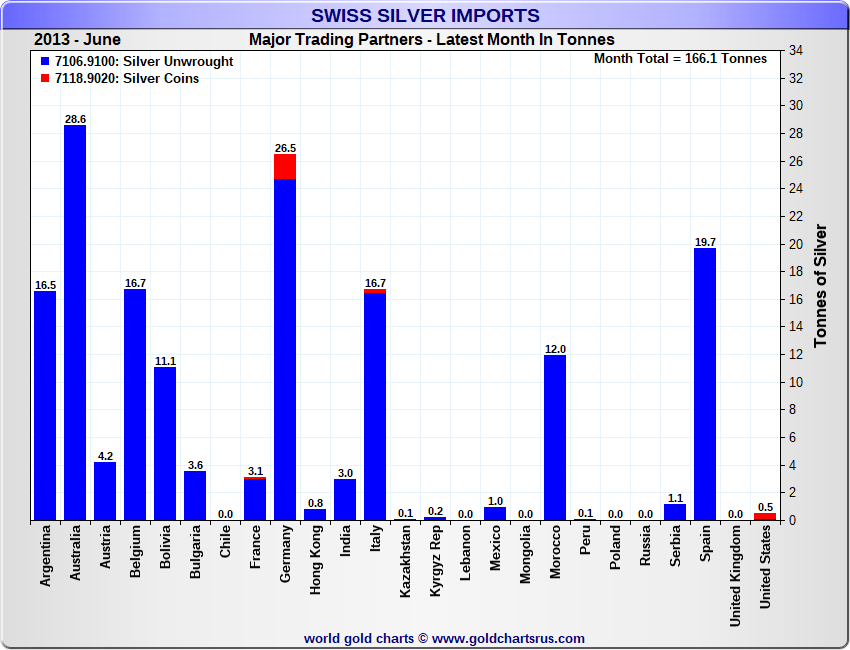Image resolution: width=850 pixels, height=650 pixels.
Task: Select the 26.5 value label above Germany
Action: click(285, 148)
